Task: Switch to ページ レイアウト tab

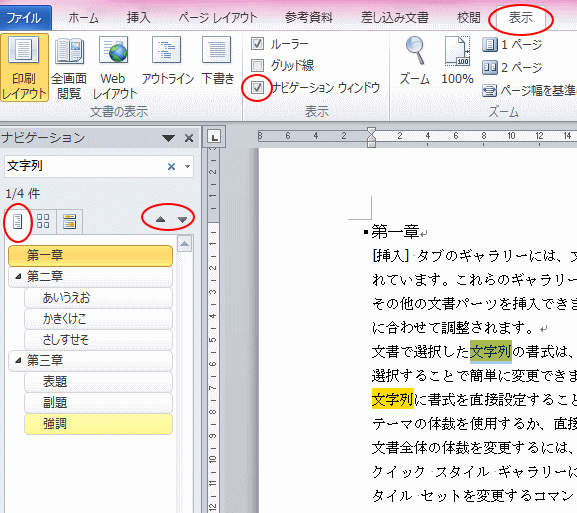Action: point(217,18)
